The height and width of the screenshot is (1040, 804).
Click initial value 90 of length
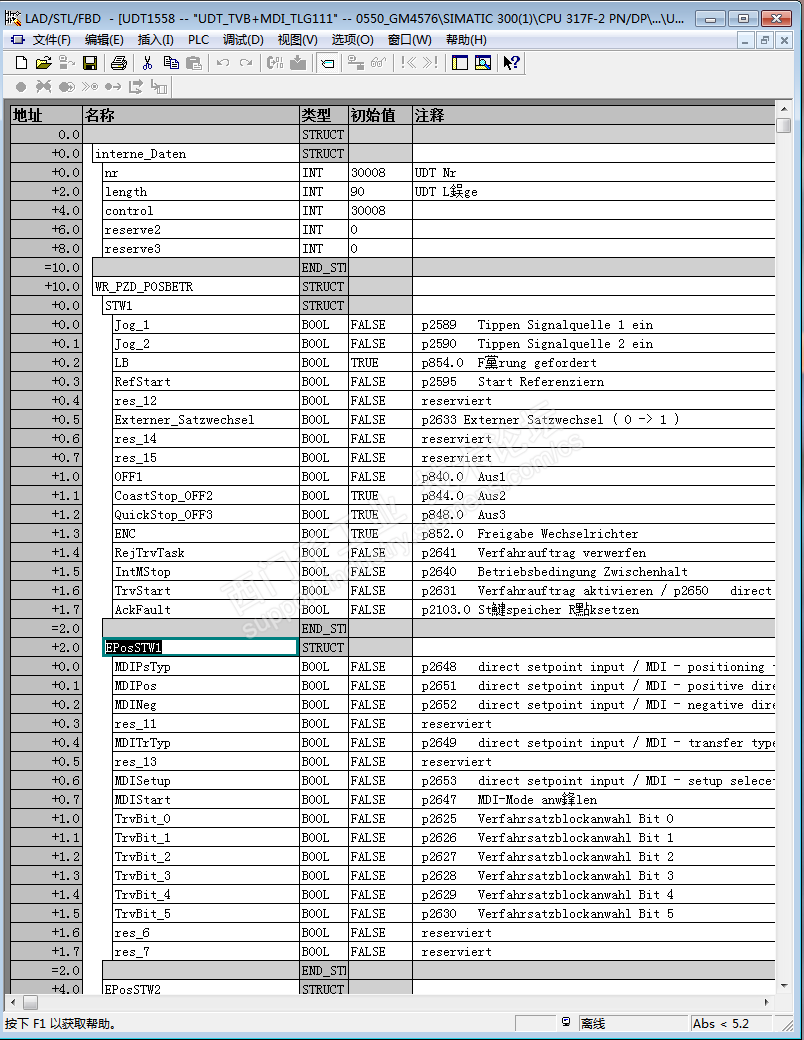click(x=380, y=192)
